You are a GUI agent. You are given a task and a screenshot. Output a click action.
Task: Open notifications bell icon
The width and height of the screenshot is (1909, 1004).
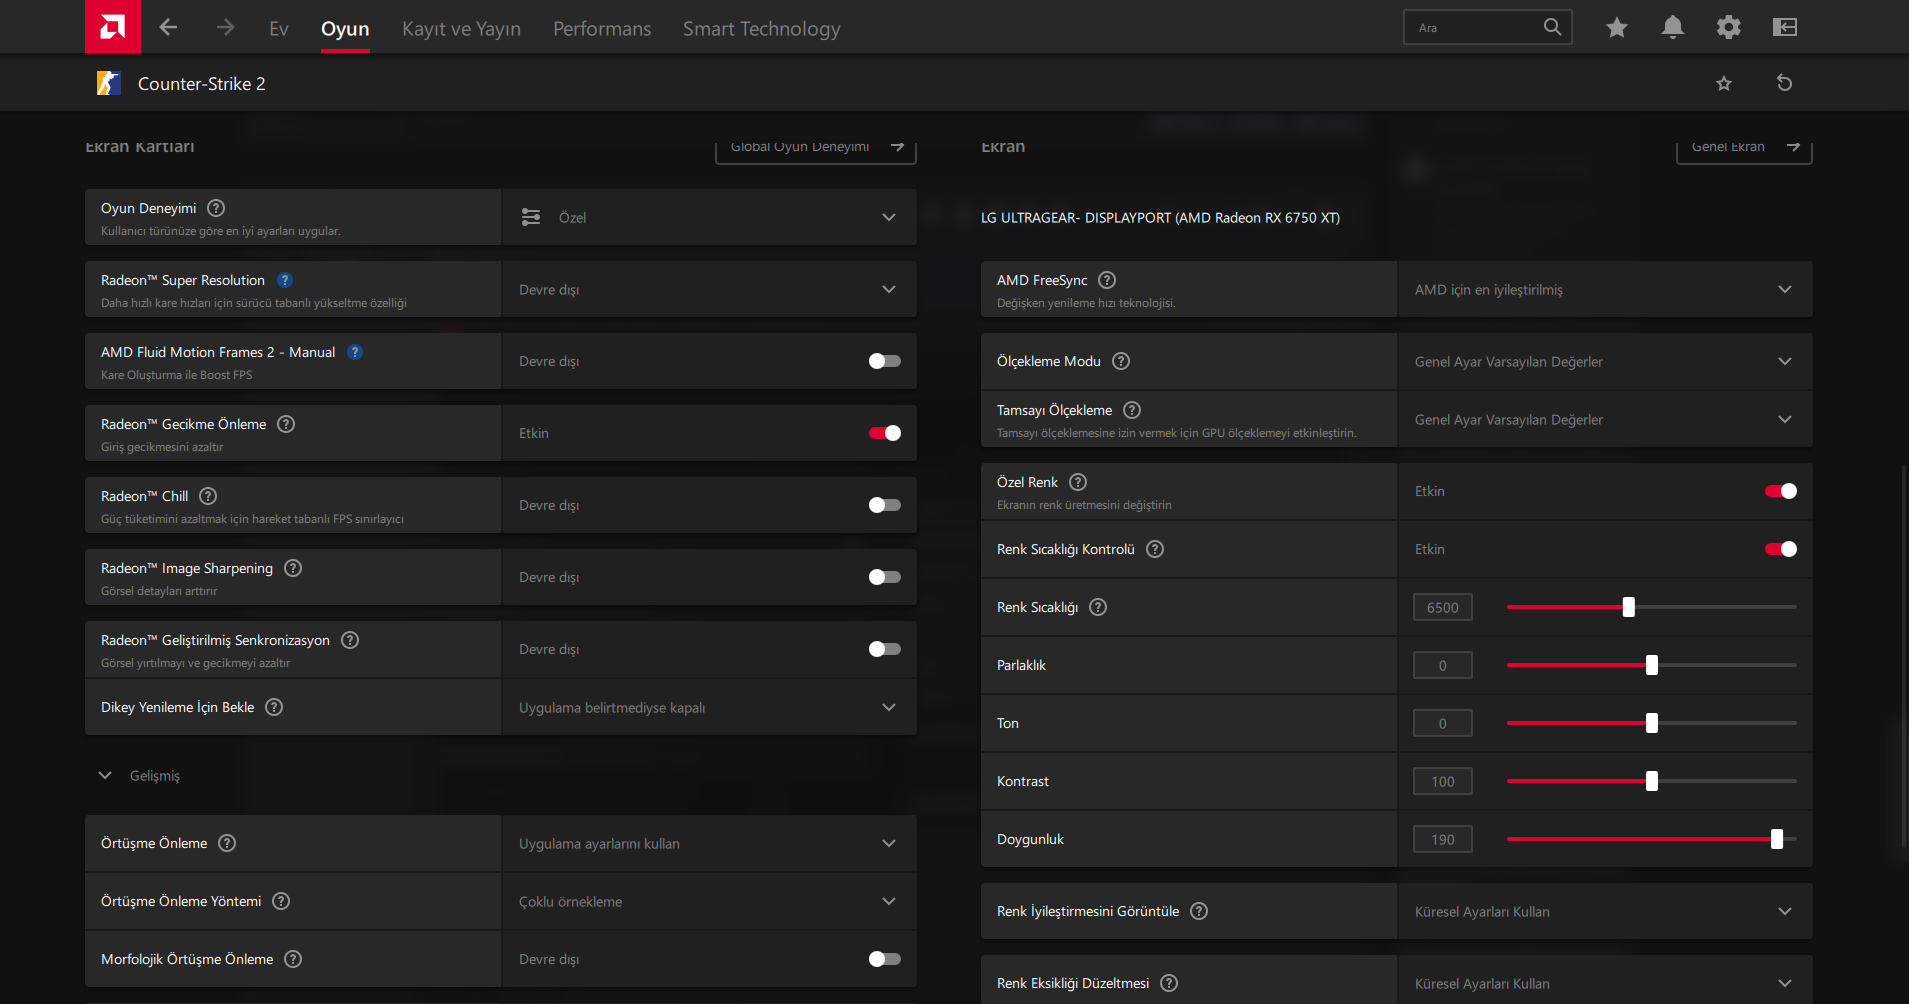point(1672,28)
